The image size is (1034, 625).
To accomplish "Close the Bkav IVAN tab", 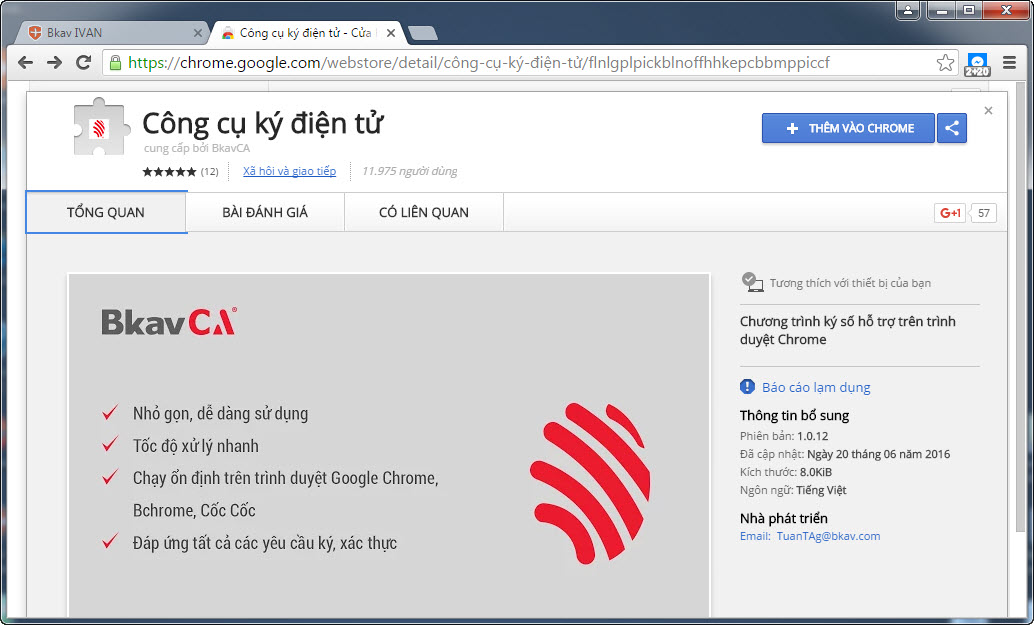I will (x=197, y=32).
